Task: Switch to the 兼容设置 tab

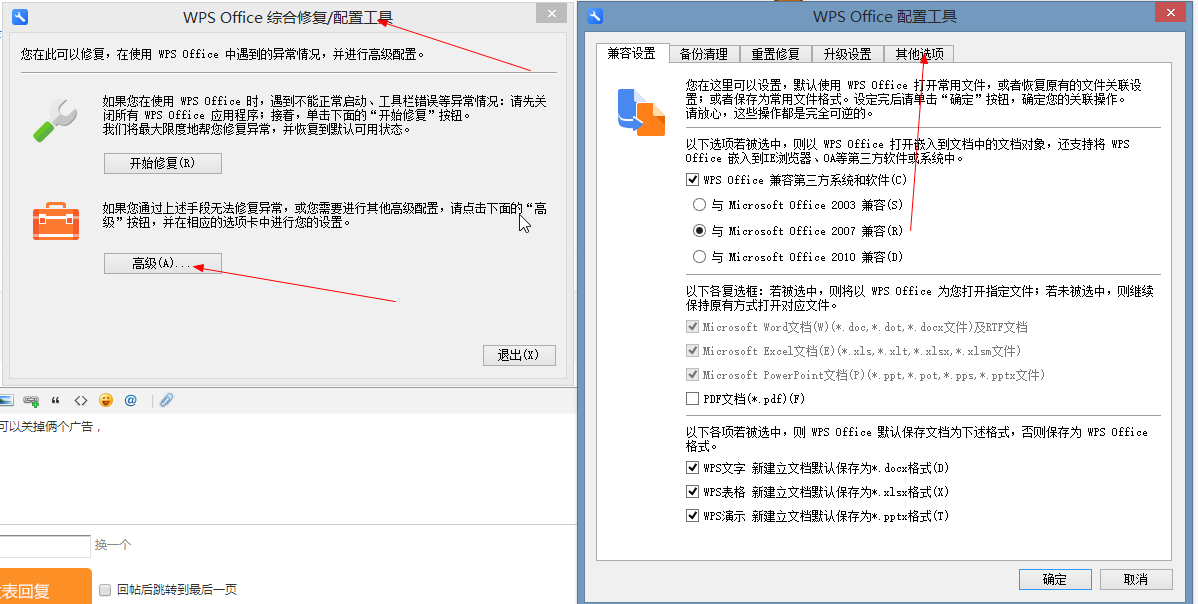Action: coord(632,53)
